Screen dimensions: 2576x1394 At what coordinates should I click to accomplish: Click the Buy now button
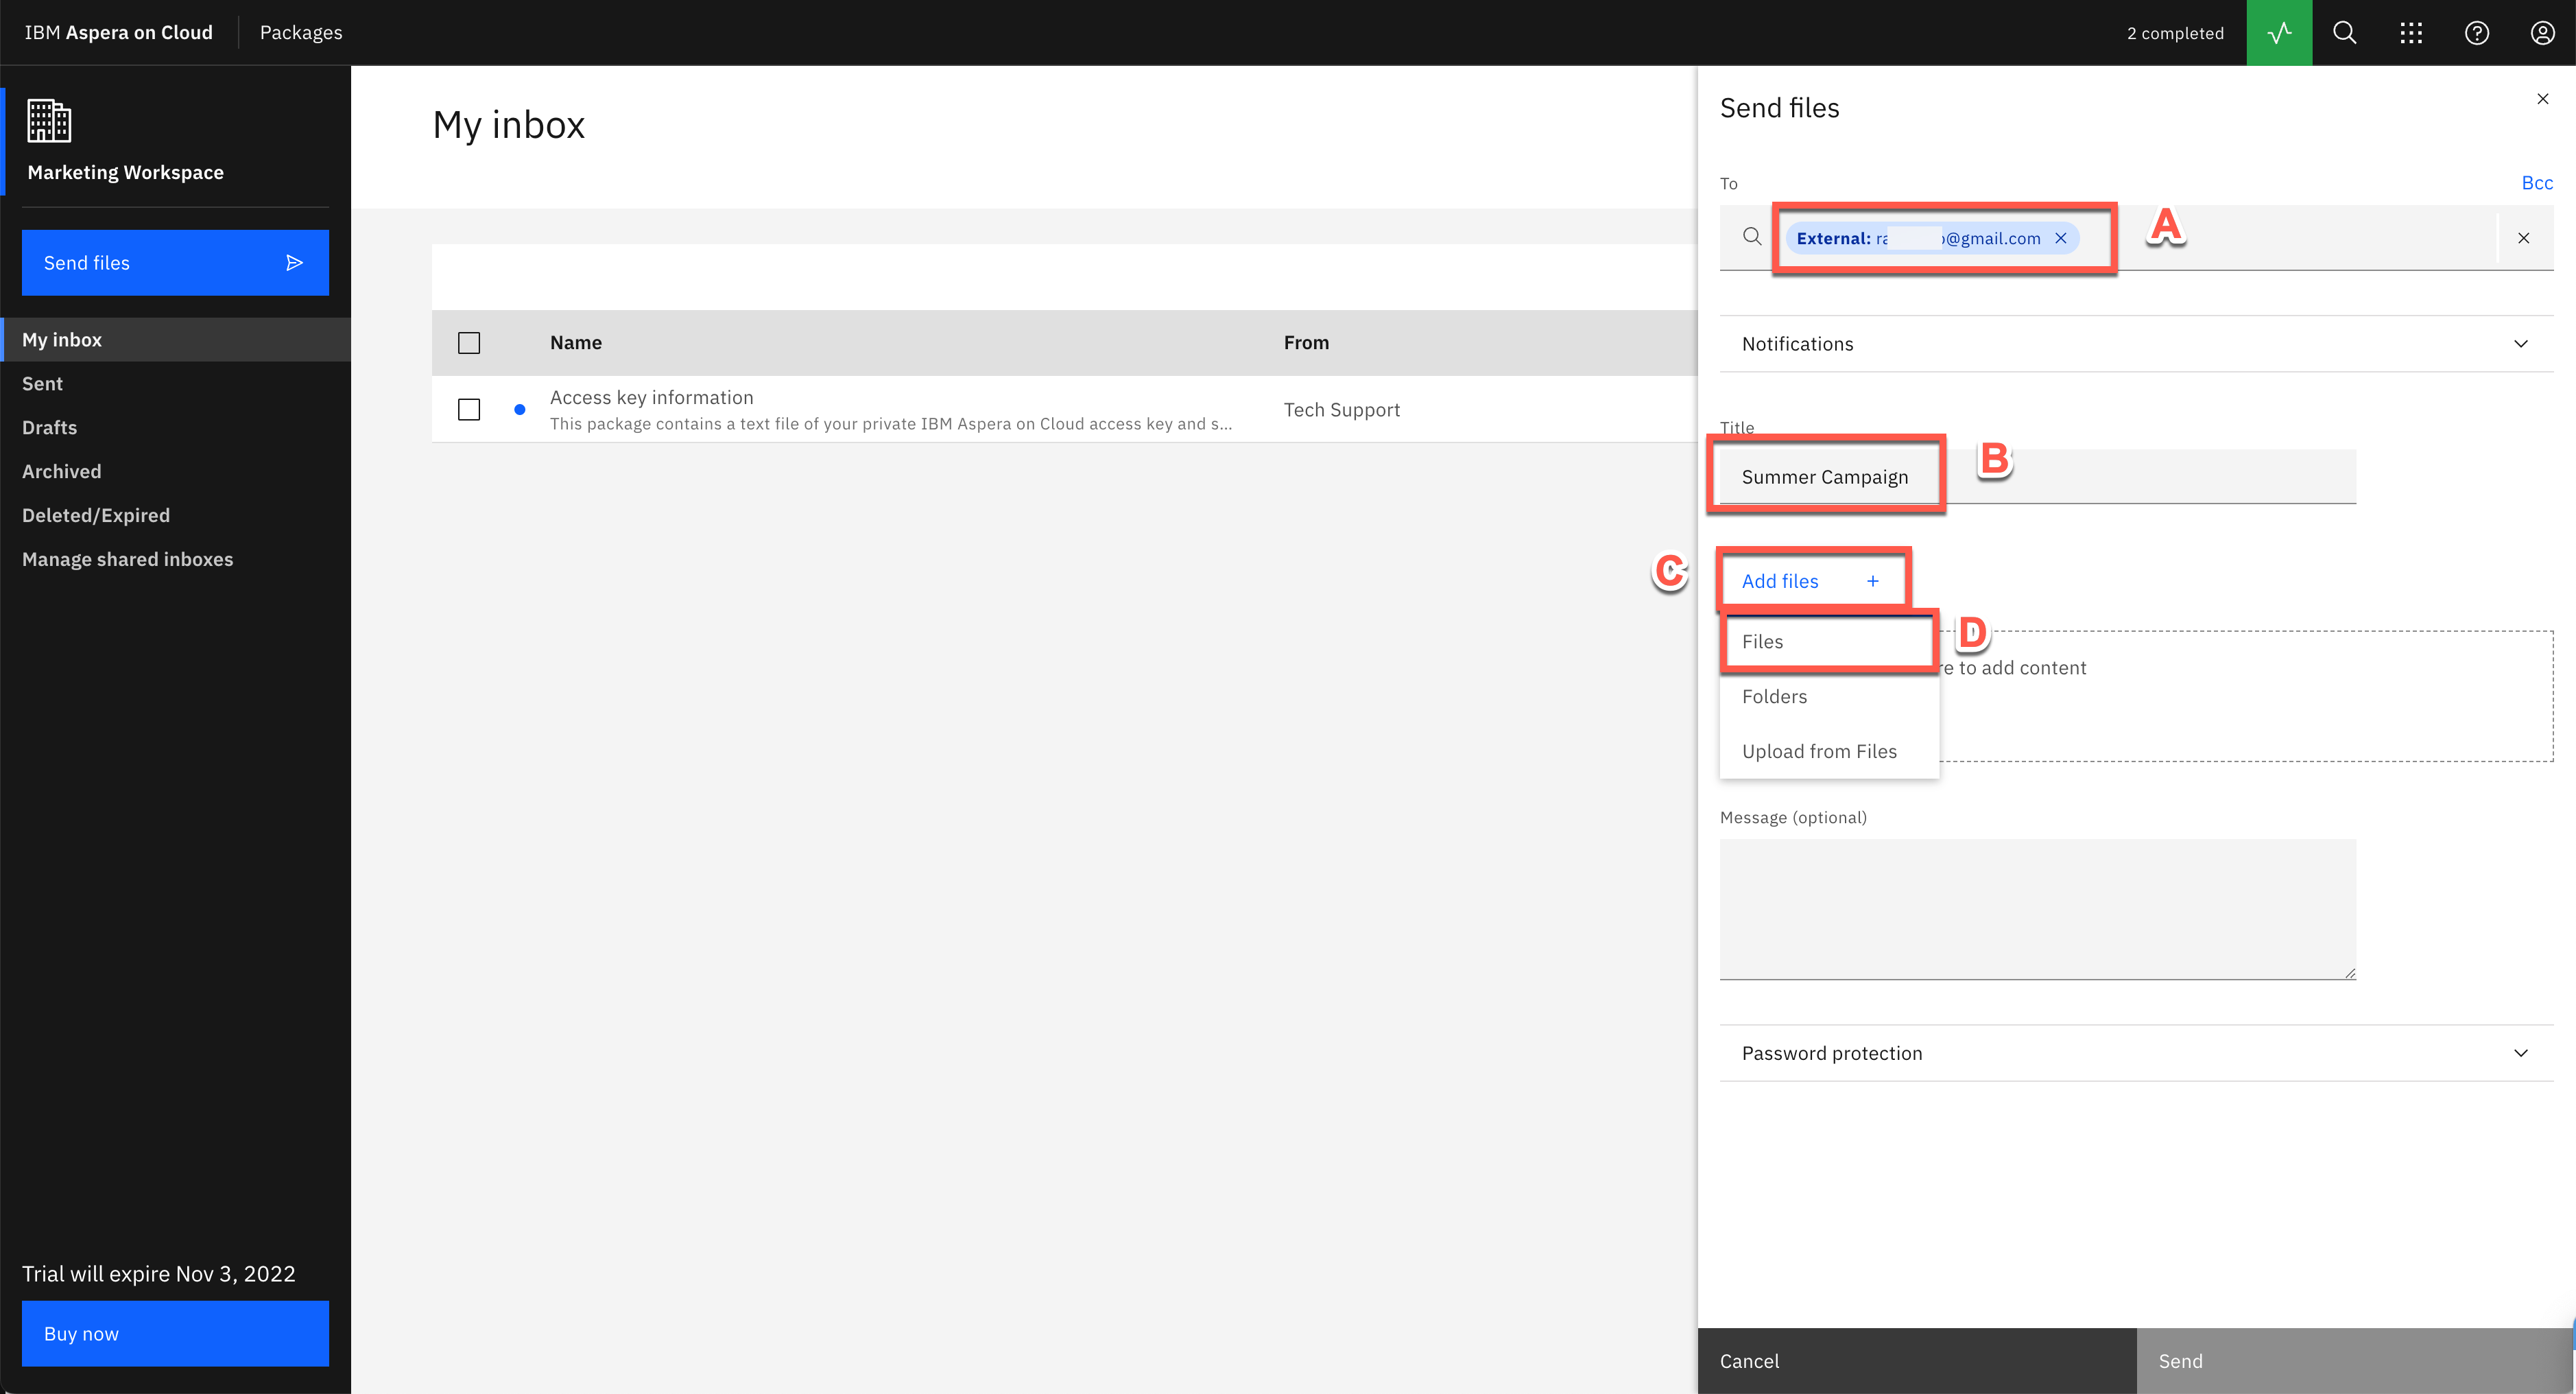click(174, 1333)
